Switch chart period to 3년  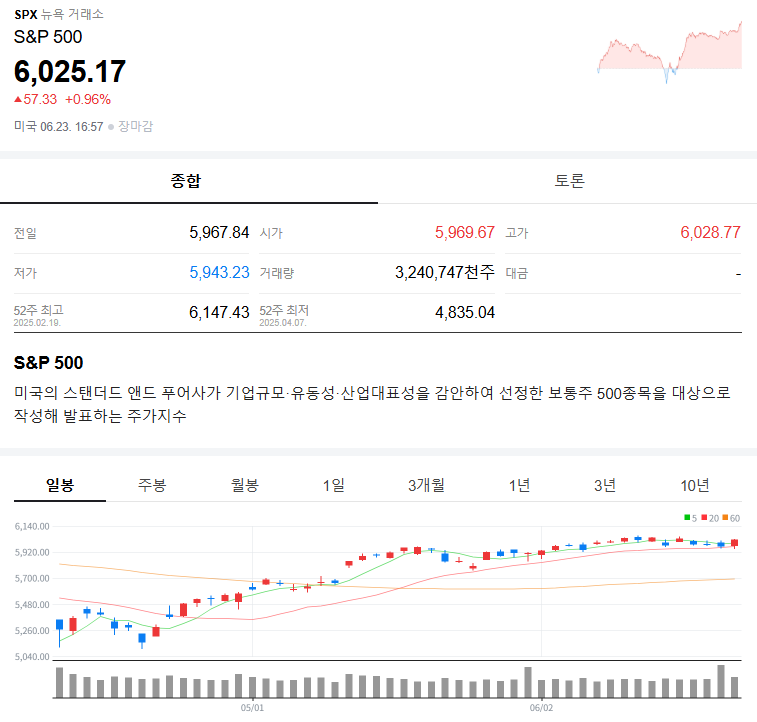pos(604,485)
